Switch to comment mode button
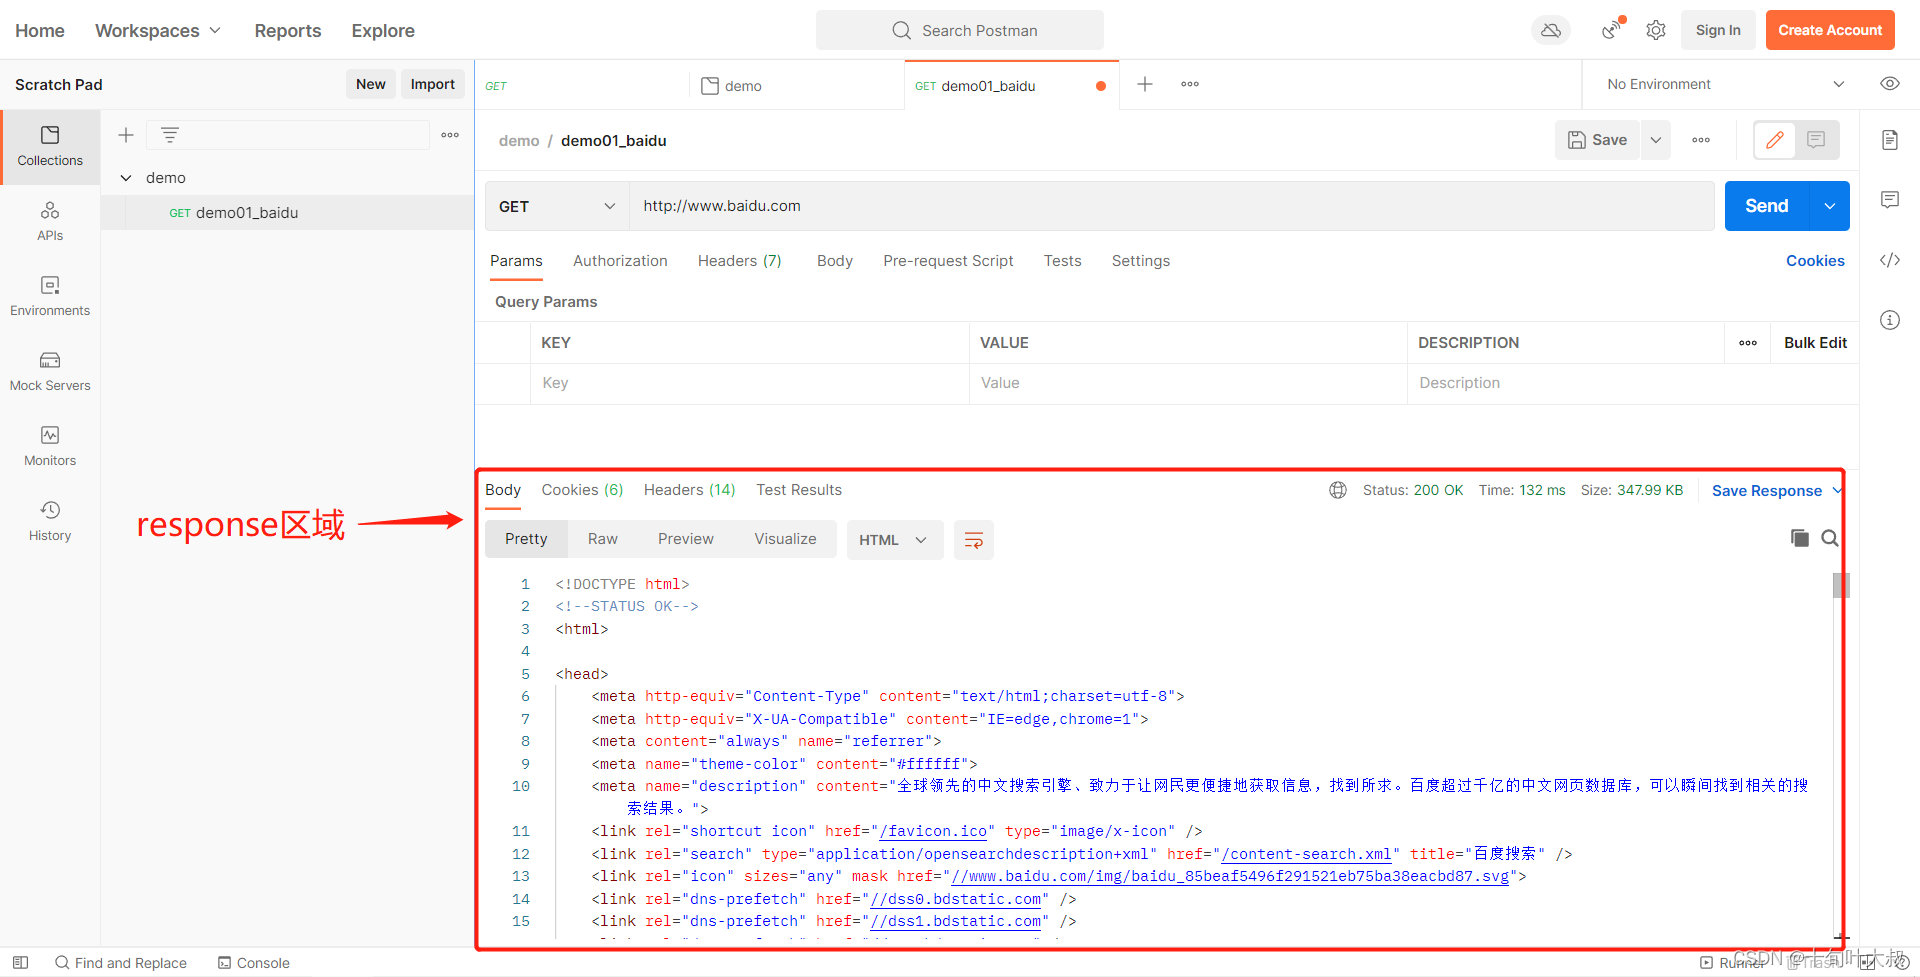 (1816, 140)
